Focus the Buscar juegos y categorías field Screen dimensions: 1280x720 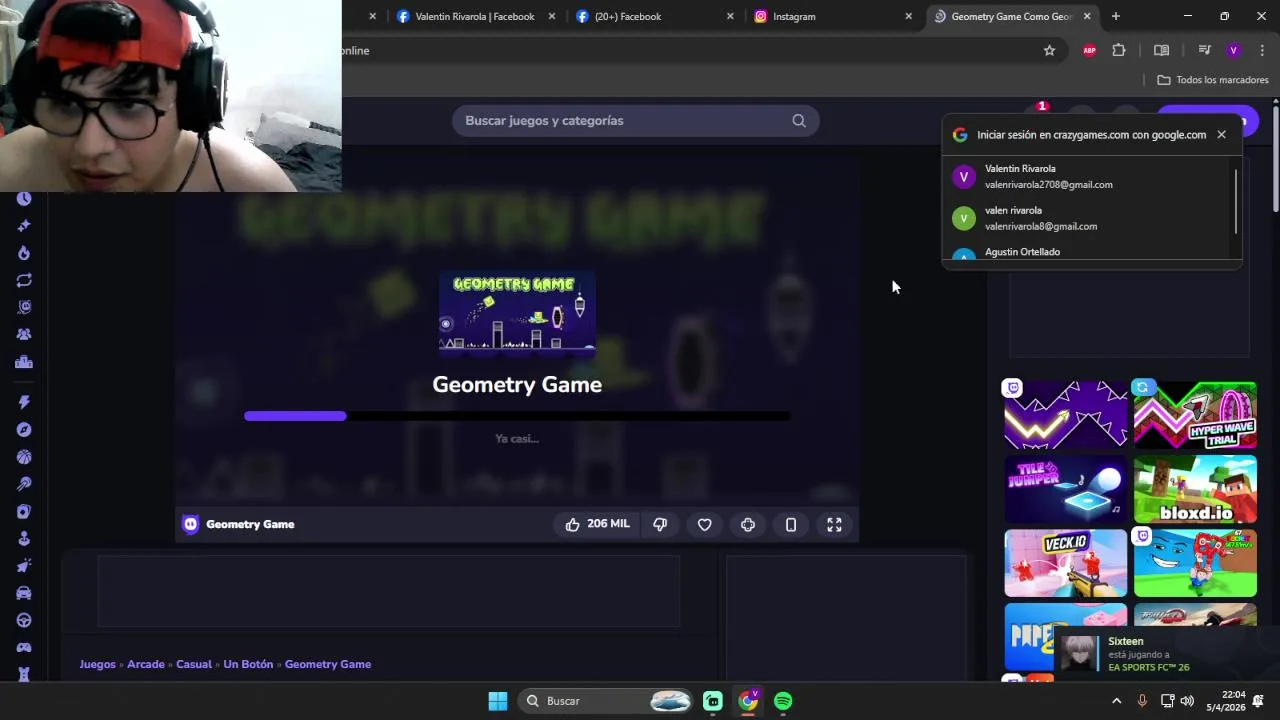click(636, 121)
